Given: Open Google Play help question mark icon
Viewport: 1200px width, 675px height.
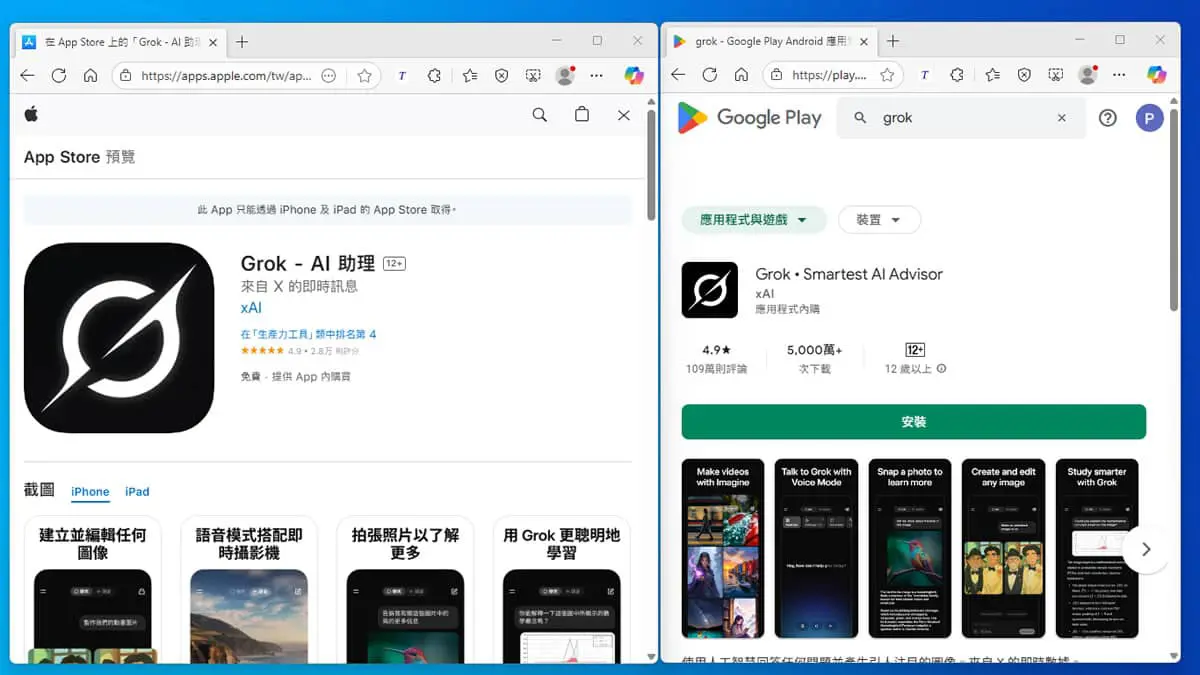Looking at the screenshot, I should (1107, 117).
